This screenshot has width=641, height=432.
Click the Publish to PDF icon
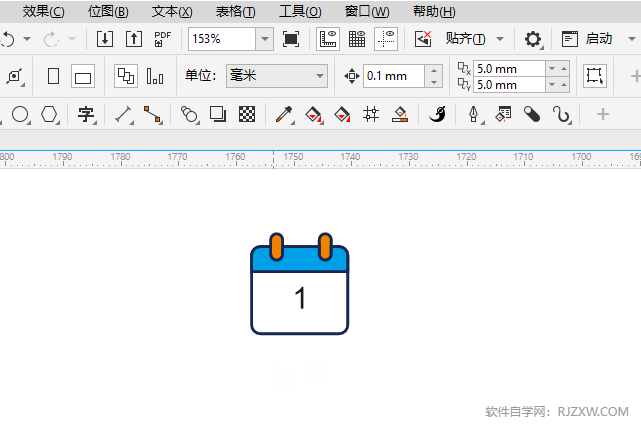click(162, 39)
